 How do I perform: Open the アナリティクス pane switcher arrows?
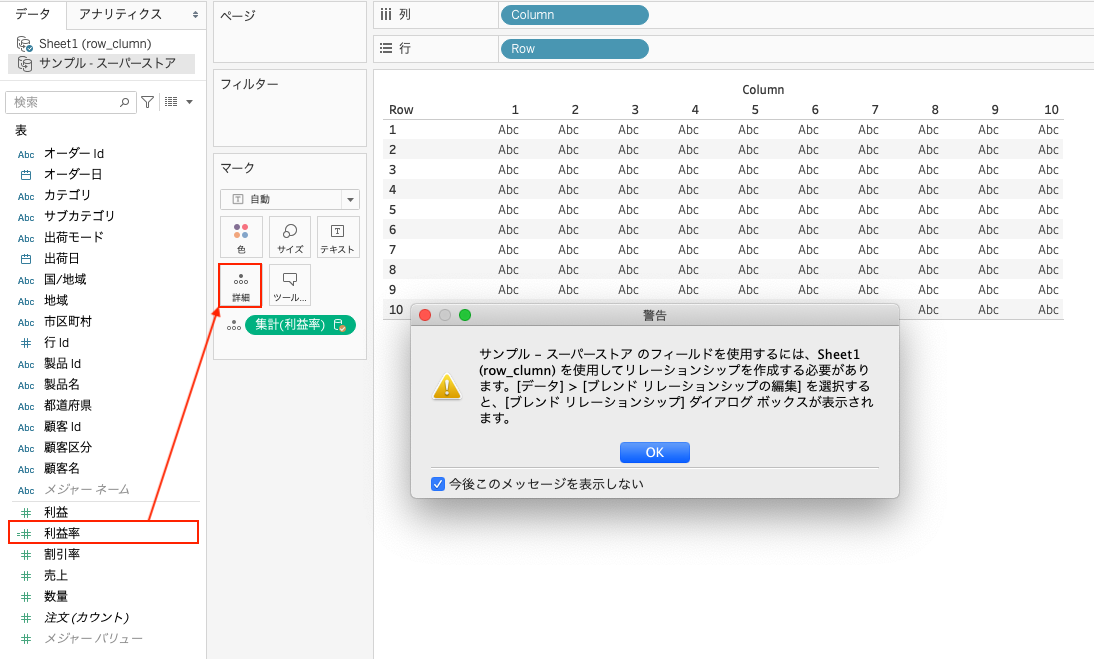tap(195, 15)
